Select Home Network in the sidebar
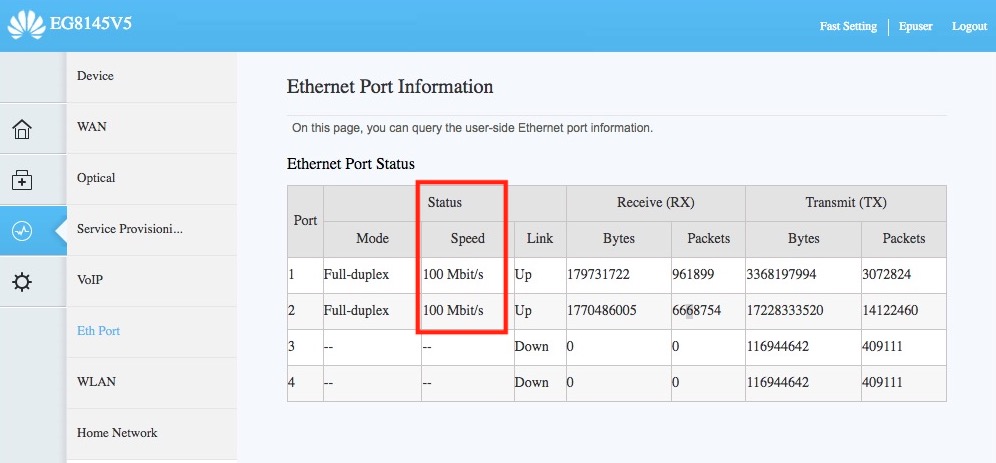 pos(117,433)
